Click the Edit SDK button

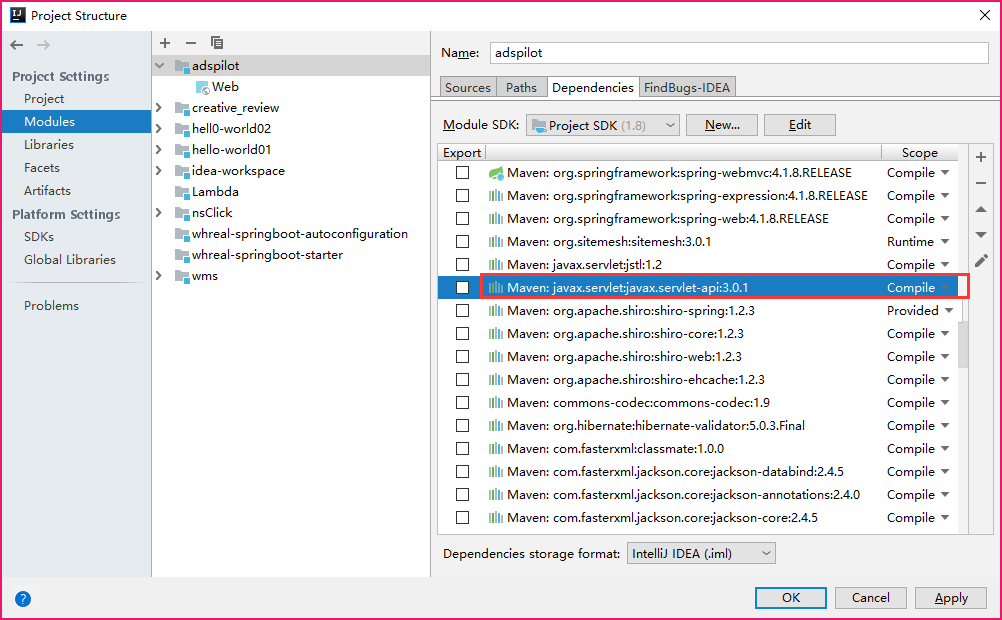coord(799,125)
